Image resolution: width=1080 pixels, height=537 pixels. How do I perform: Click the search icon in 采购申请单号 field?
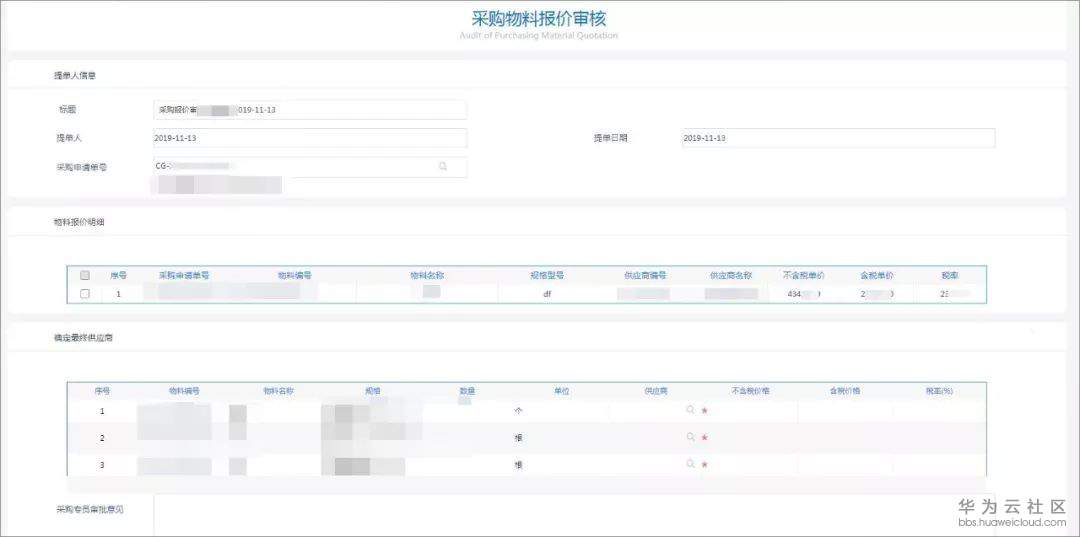click(443, 166)
